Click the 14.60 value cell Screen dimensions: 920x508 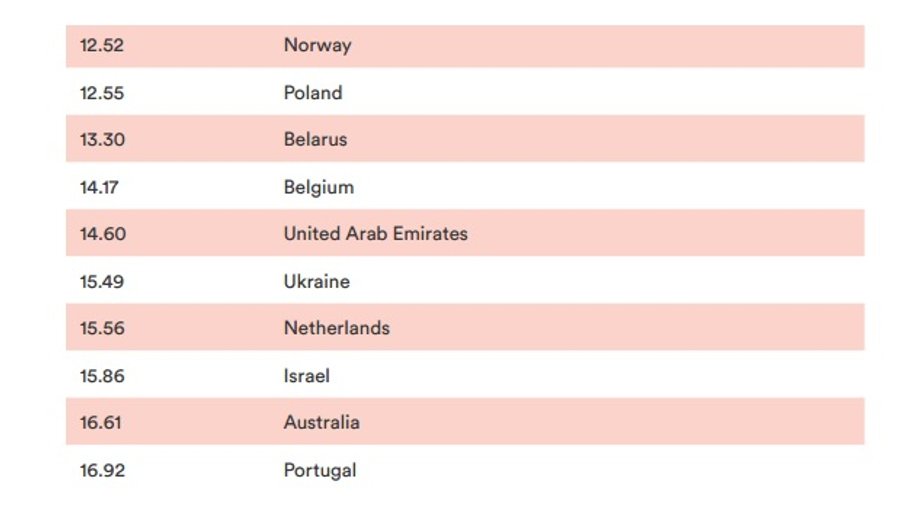103,234
